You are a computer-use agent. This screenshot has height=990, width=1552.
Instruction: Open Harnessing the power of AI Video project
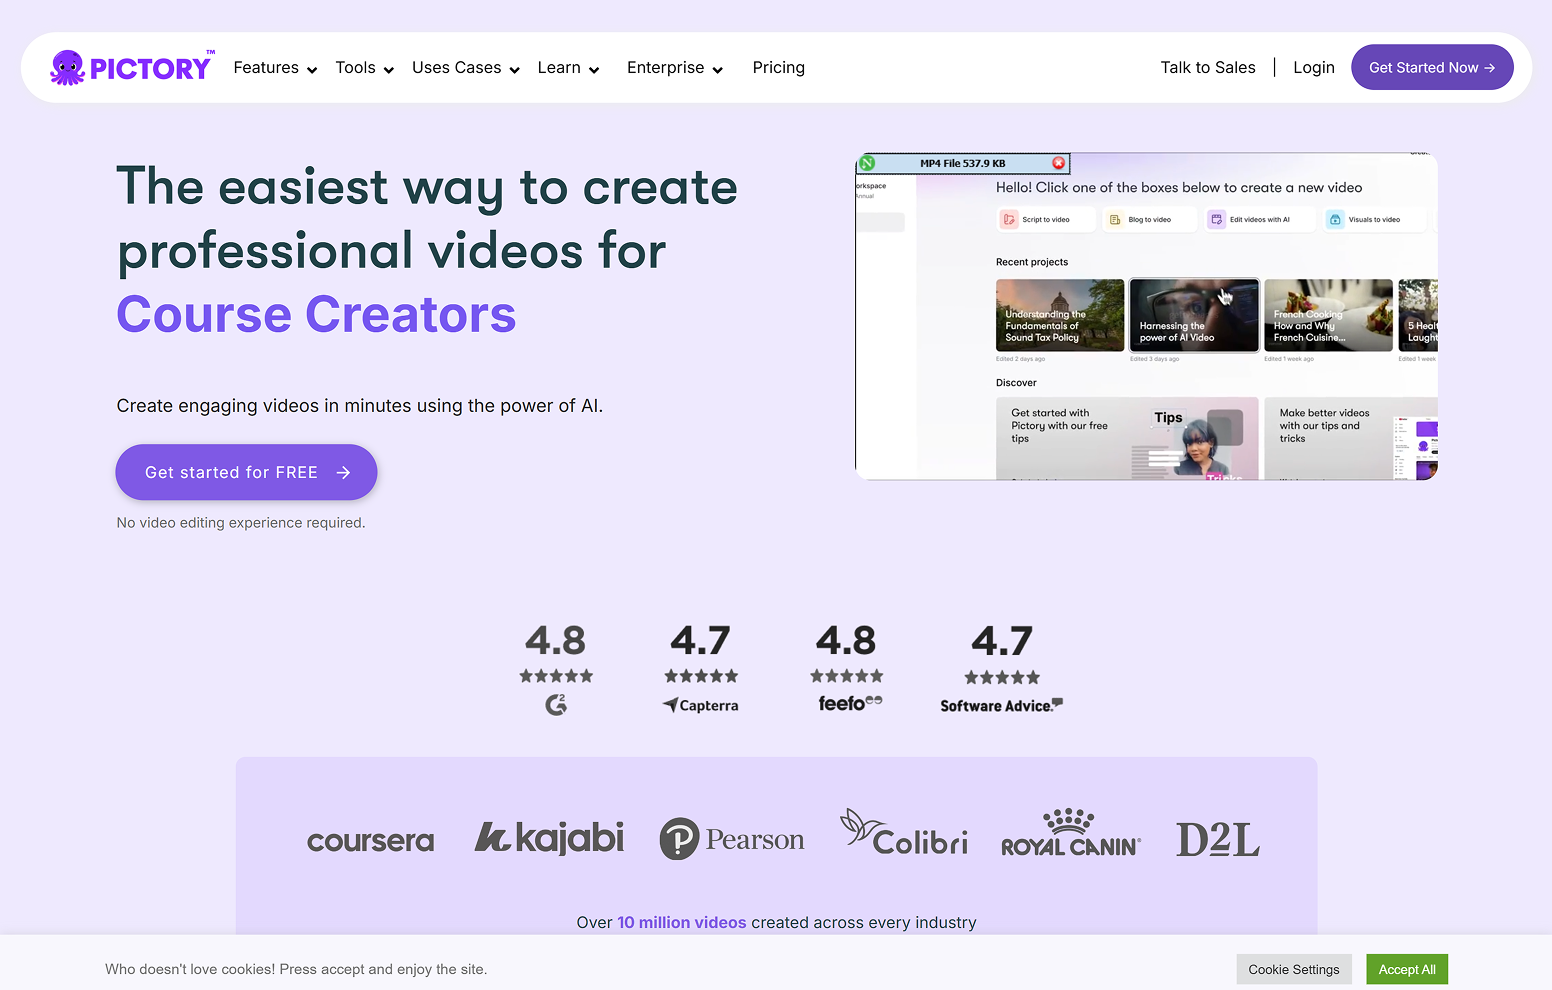pos(1194,315)
